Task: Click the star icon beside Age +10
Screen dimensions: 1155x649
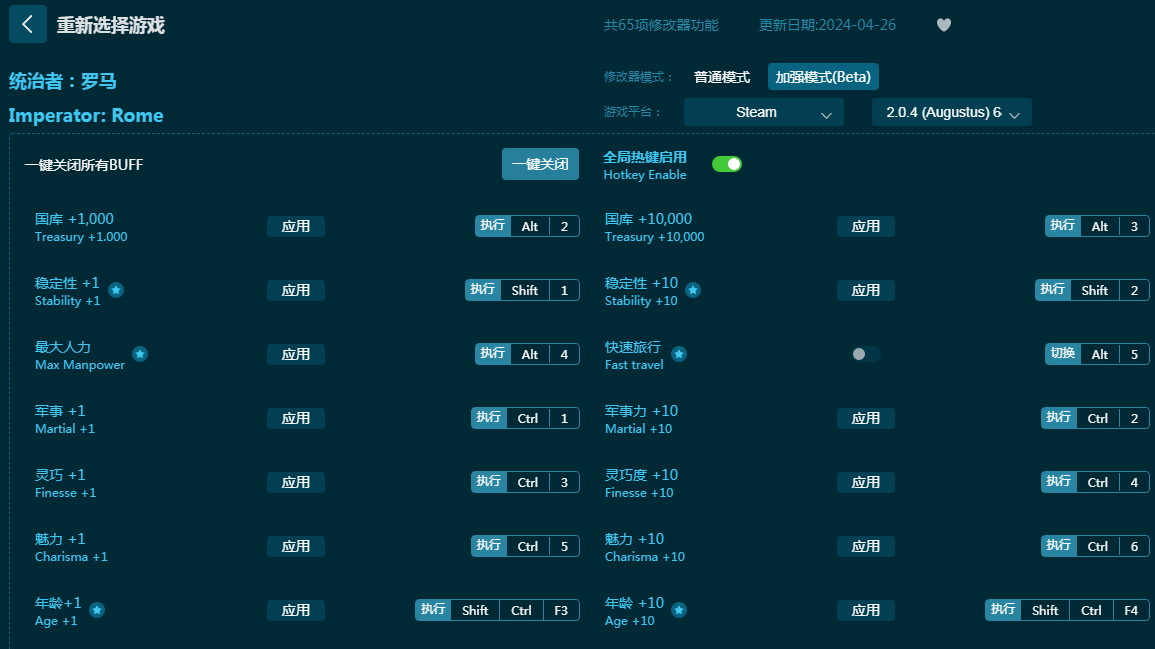Action: point(679,610)
